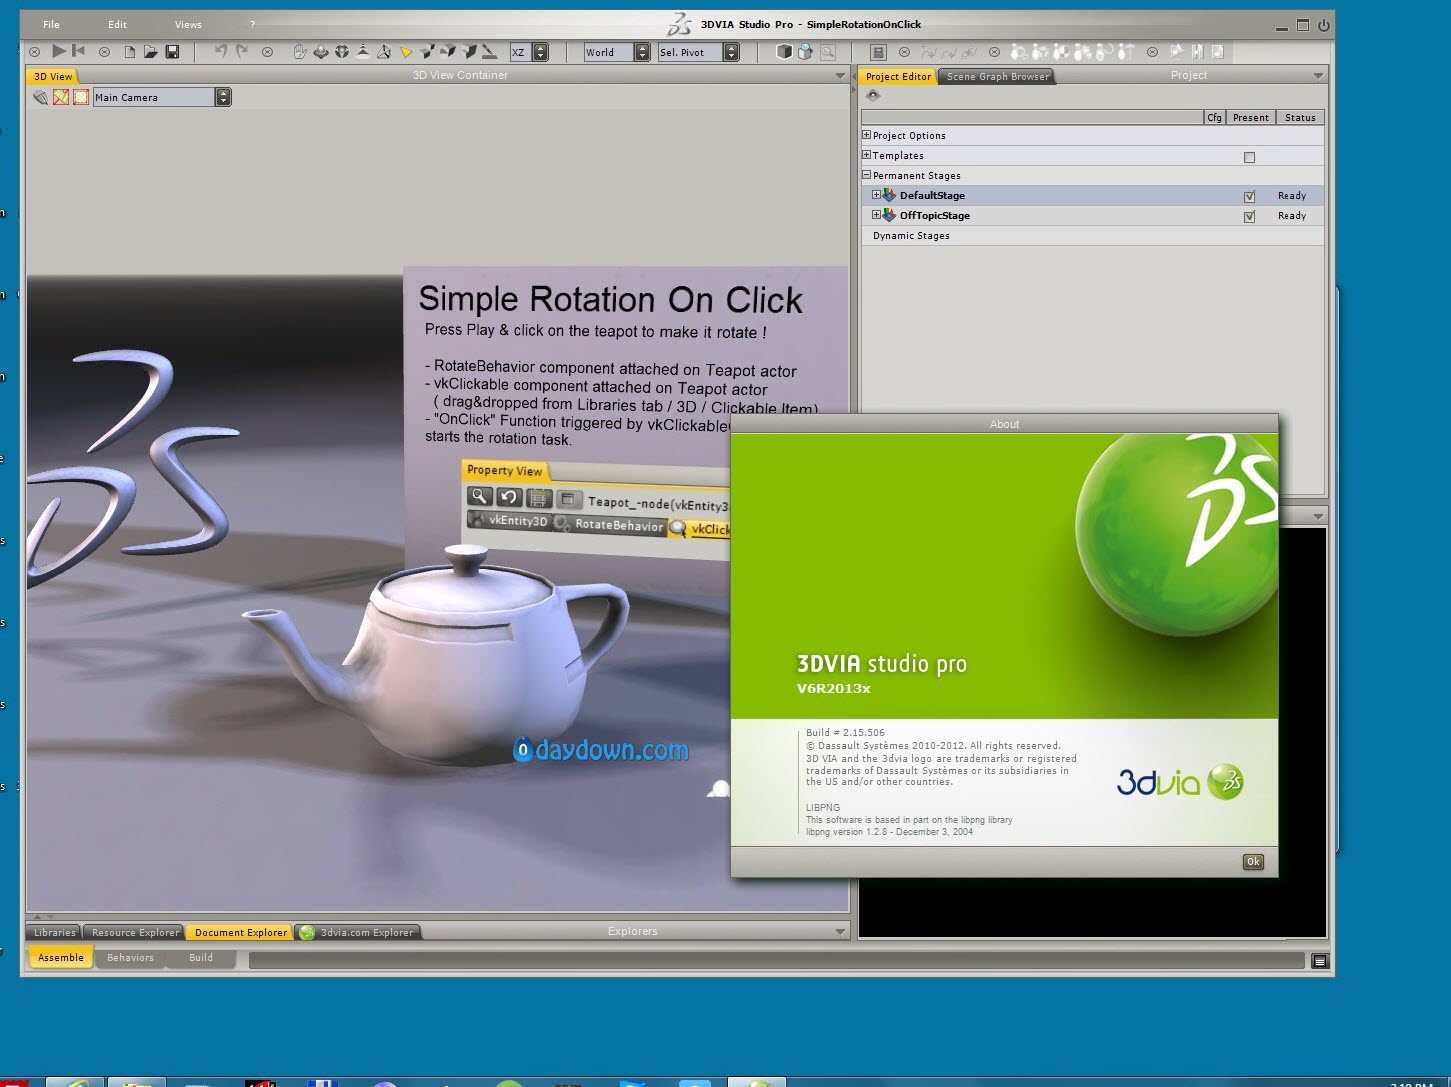Close the About dialog with Ok
The image size is (1451, 1087).
tap(1252, 861)
